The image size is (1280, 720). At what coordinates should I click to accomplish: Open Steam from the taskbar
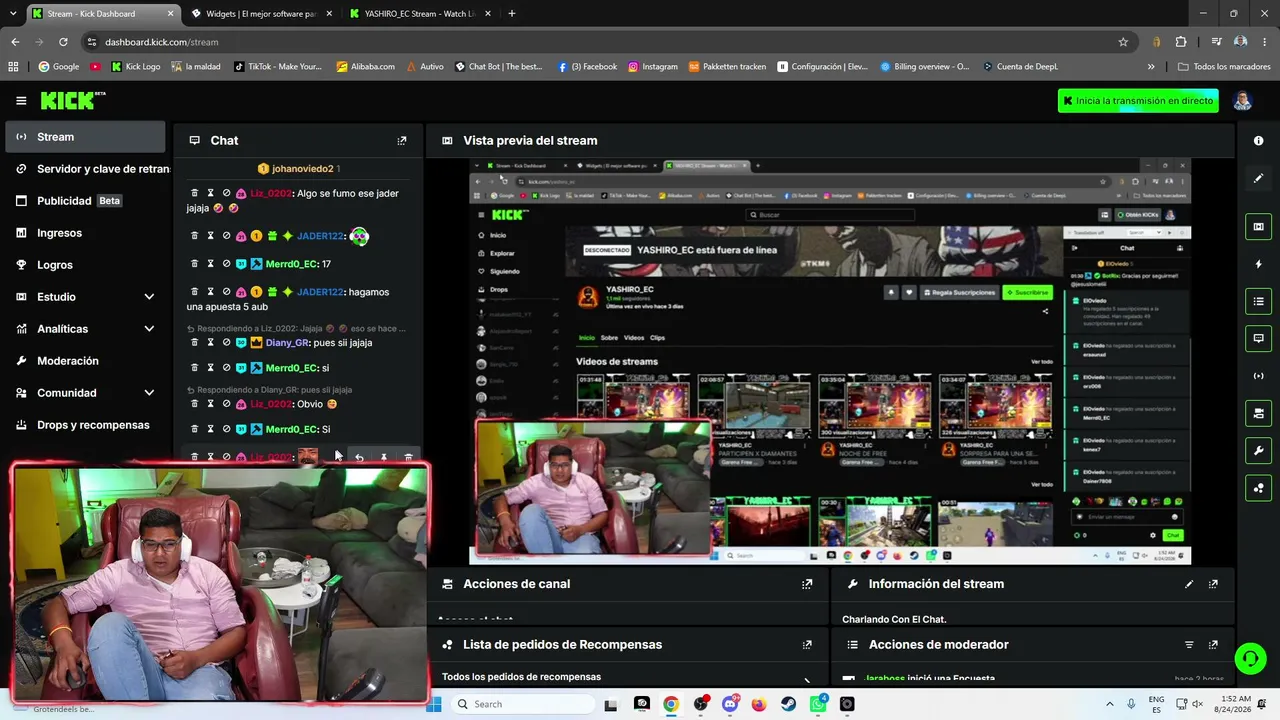pos(788,704)
